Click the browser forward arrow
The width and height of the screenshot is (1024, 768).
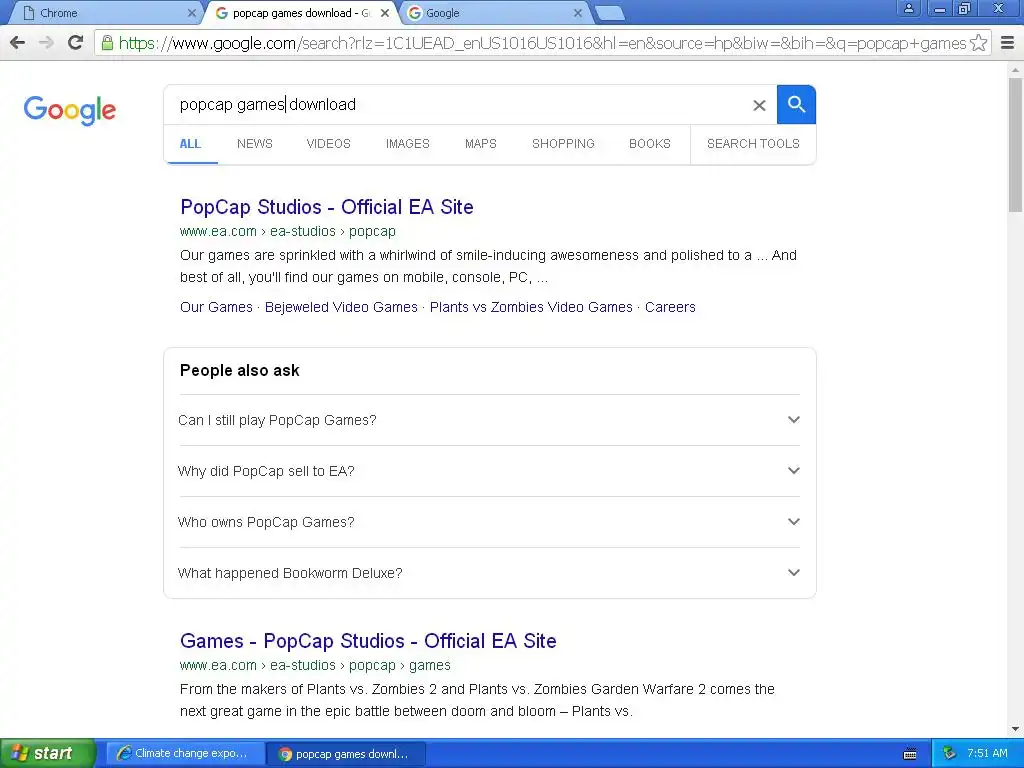coord(46,43)
